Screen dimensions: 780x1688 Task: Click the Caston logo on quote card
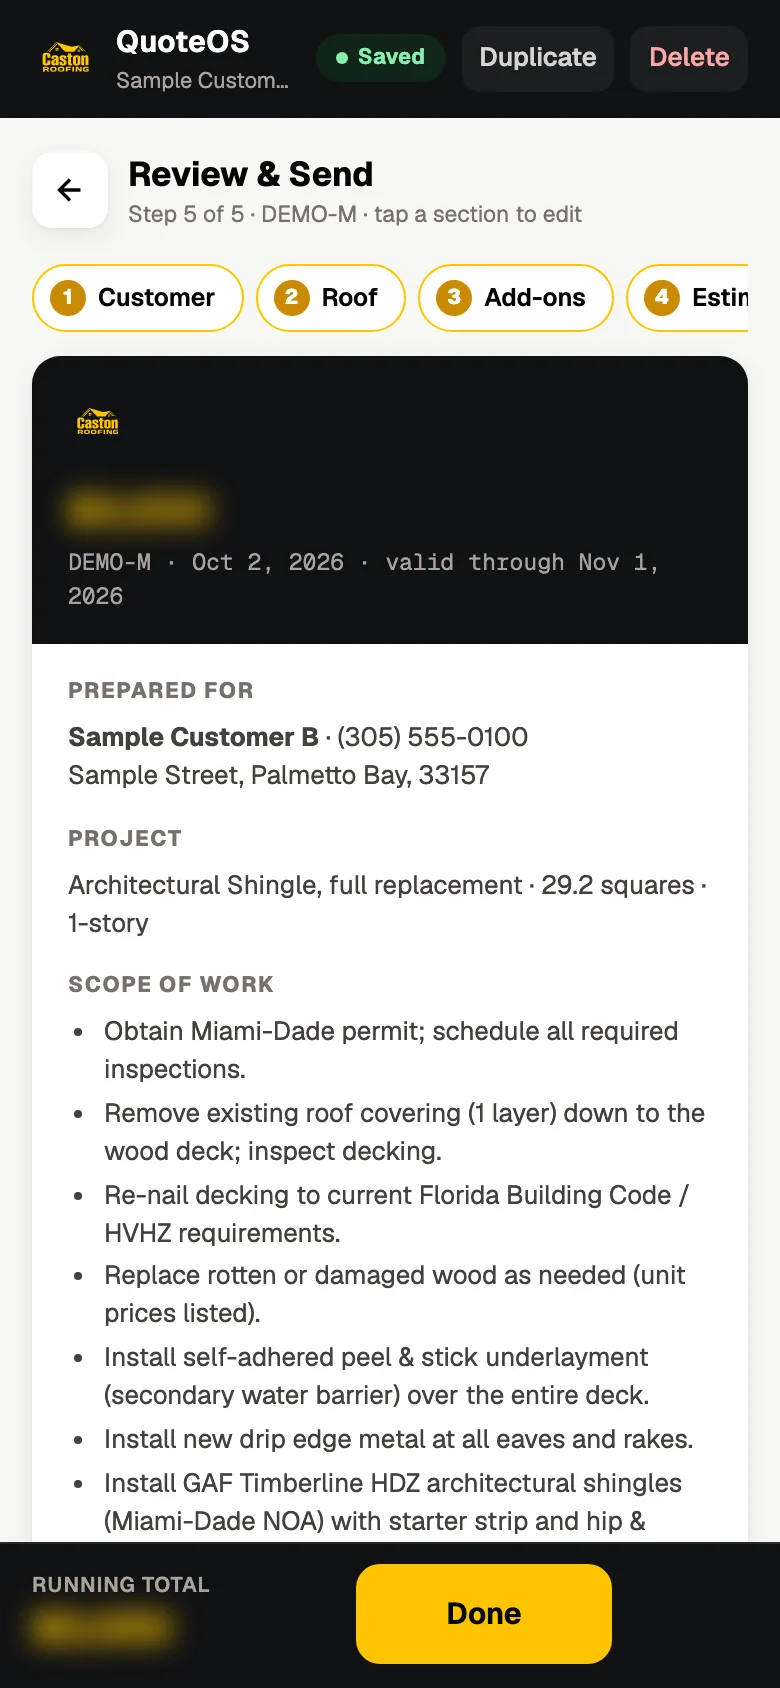(x=98, y=421)
